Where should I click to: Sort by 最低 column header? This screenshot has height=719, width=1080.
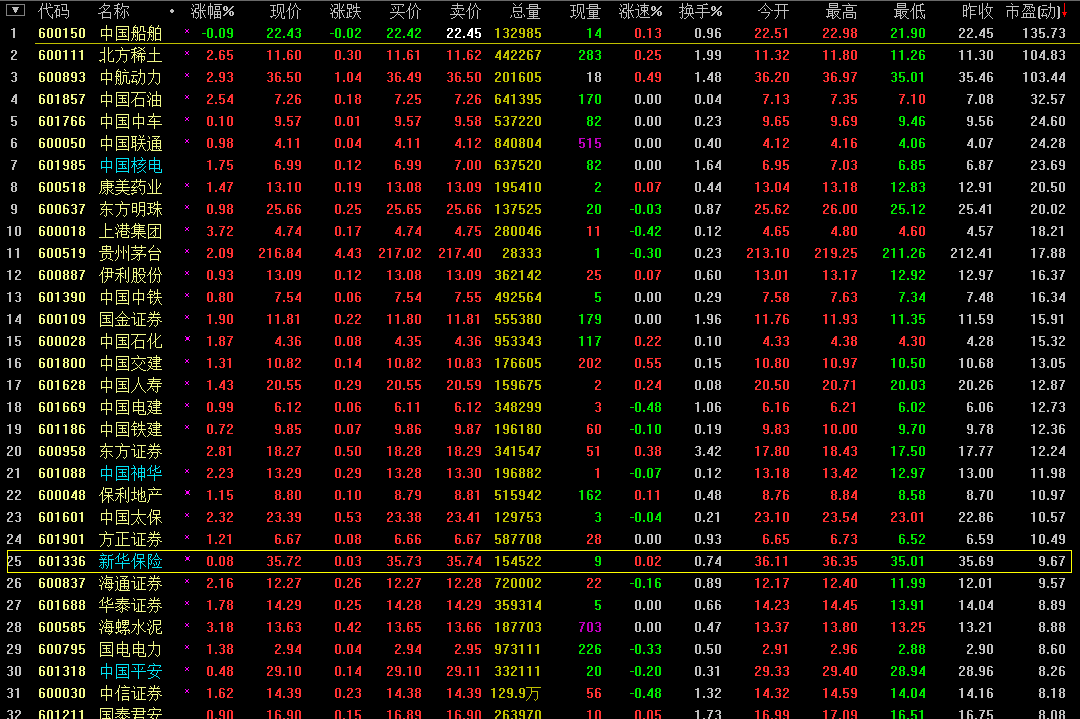(x=909, y=11)
